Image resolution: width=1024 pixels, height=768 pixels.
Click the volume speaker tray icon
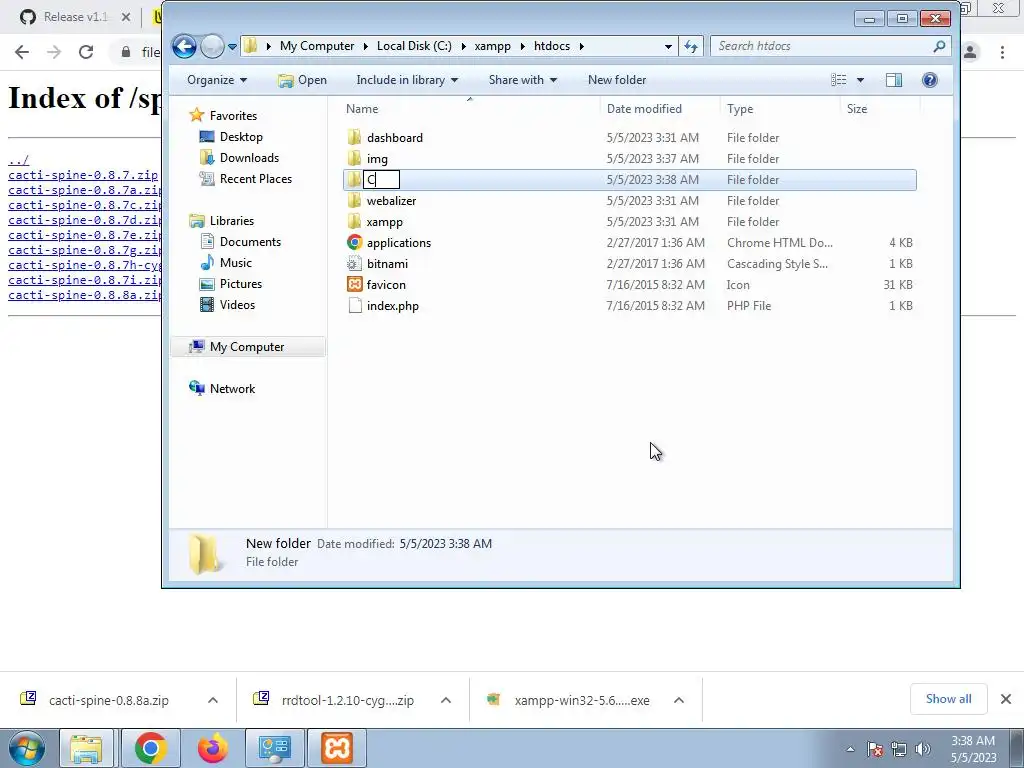click(923, 749)
